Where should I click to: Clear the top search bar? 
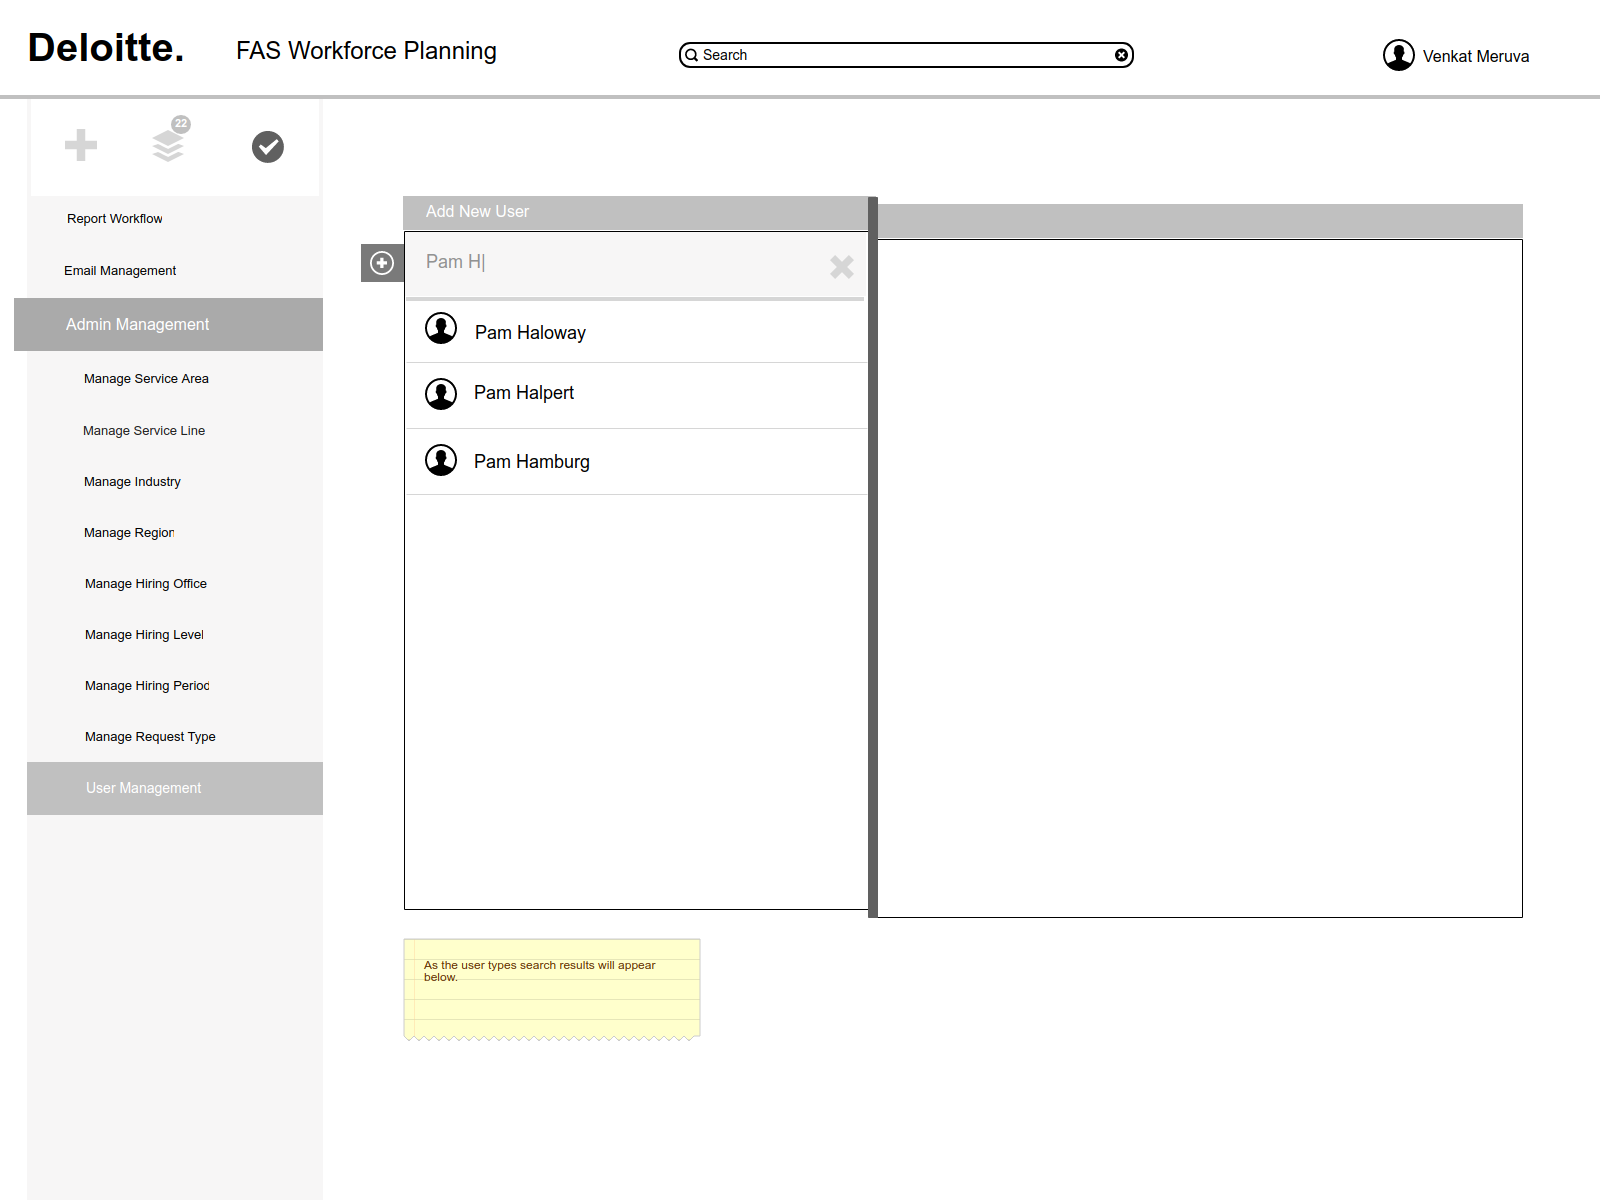click(1122, 55)
